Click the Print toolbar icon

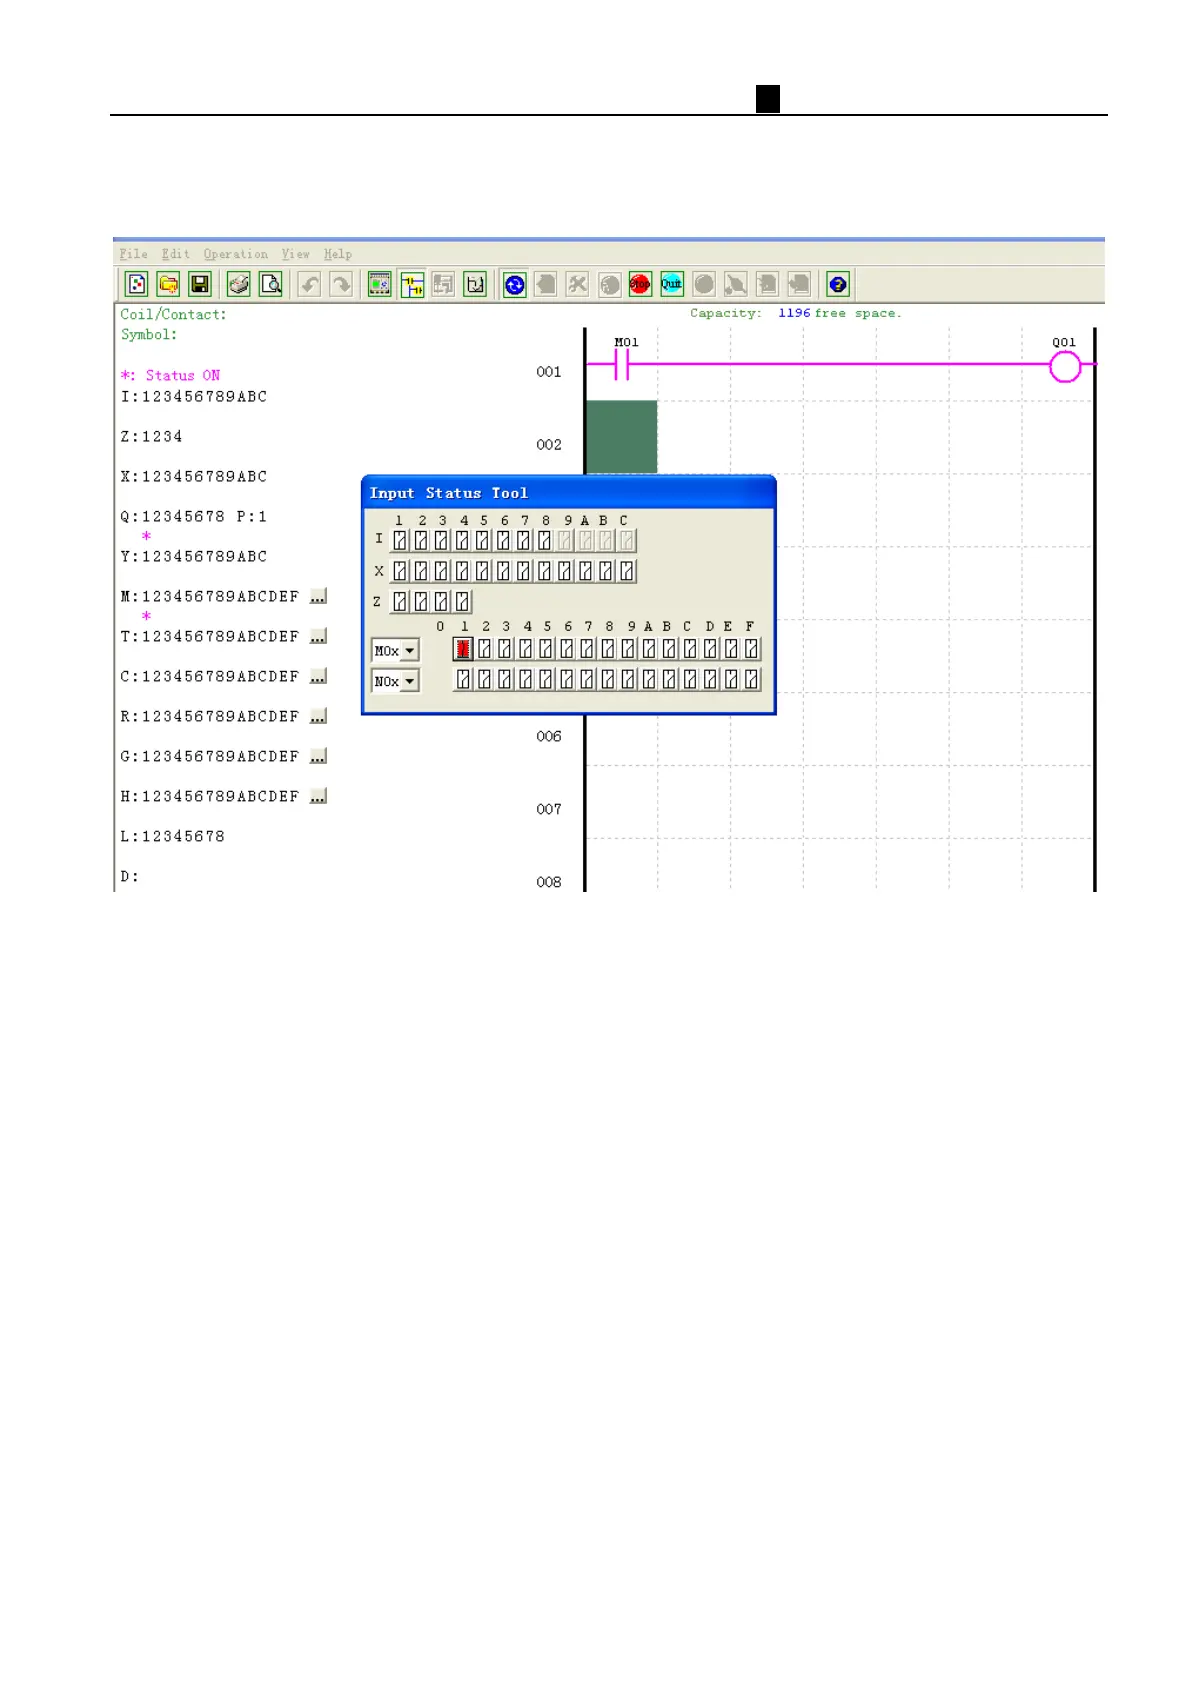pos(239,285)
